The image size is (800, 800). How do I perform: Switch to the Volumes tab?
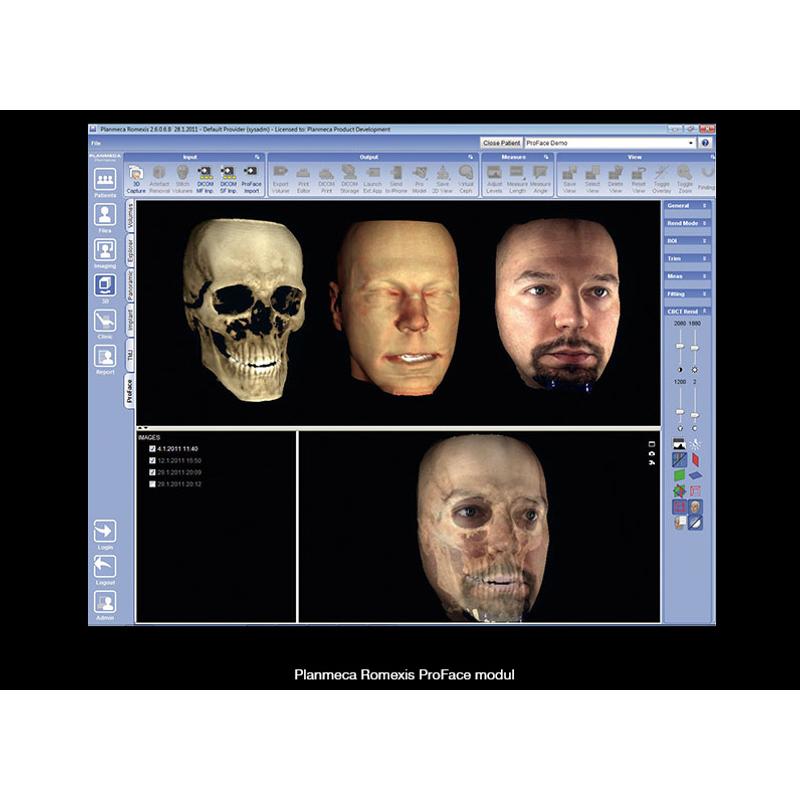click(130, 216)
